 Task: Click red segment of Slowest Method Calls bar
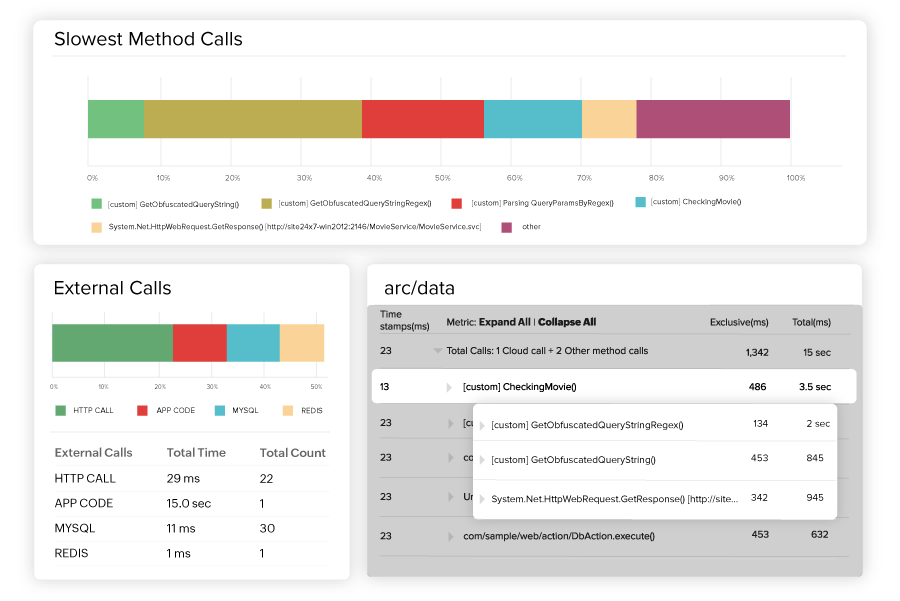(423, 119)
